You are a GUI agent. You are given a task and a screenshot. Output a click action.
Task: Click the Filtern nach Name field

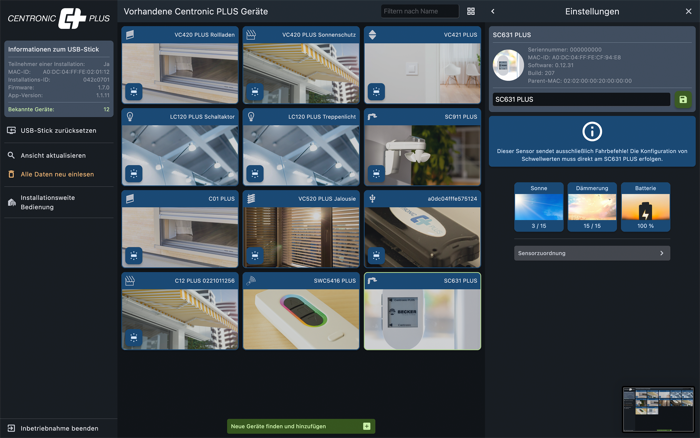tap(420, 11)
